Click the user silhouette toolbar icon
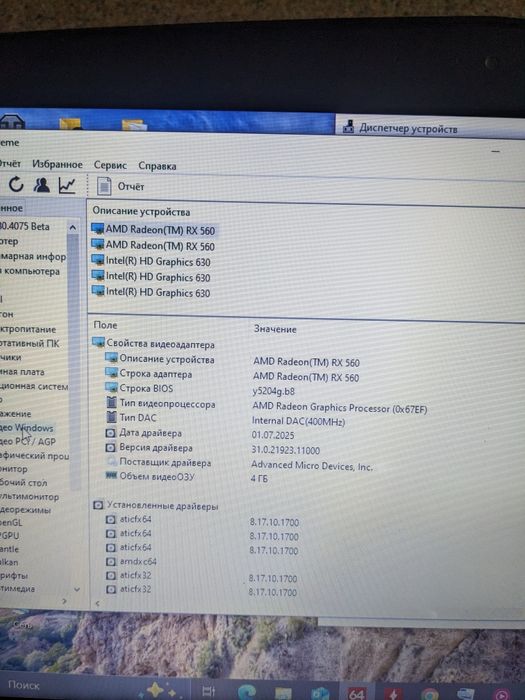This screenshot has width=525, height=700. click(x=42, y=185)
